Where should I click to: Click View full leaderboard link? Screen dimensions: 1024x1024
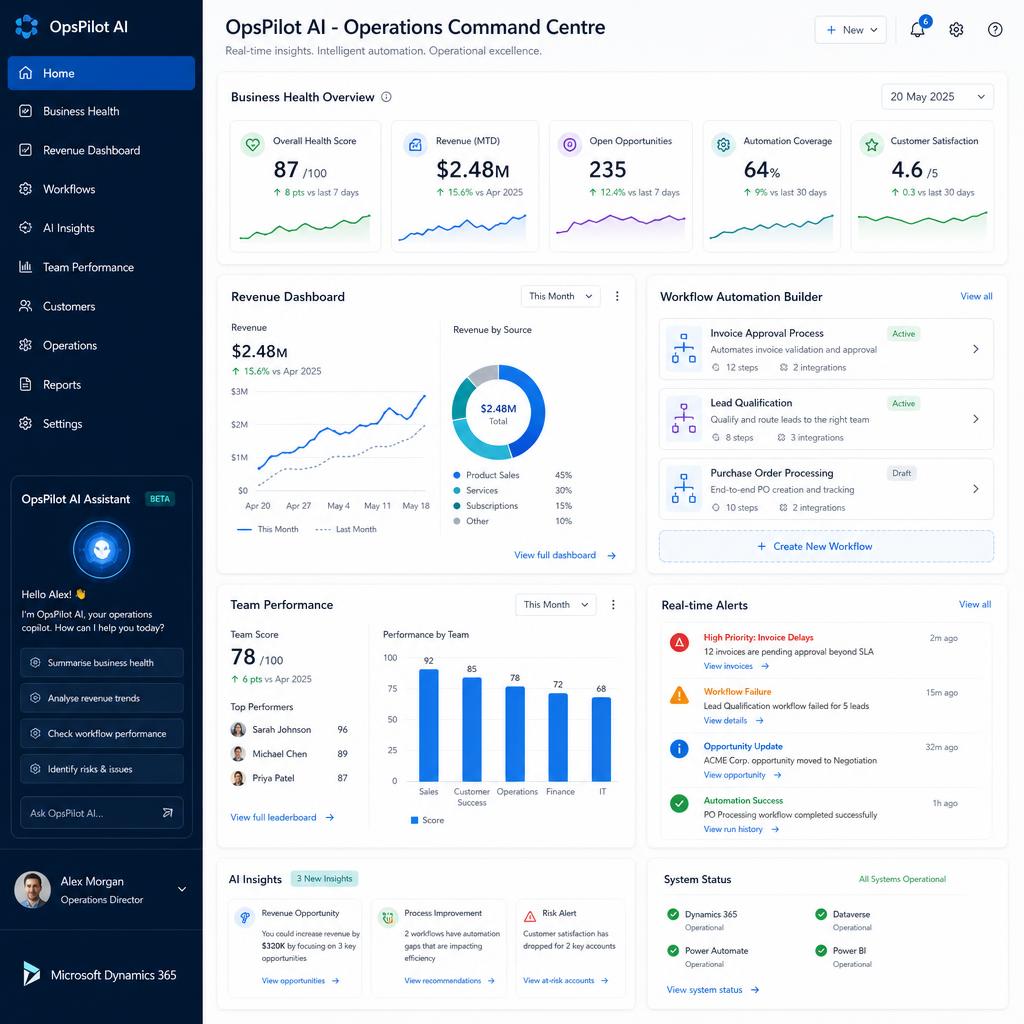click(282, 818)
